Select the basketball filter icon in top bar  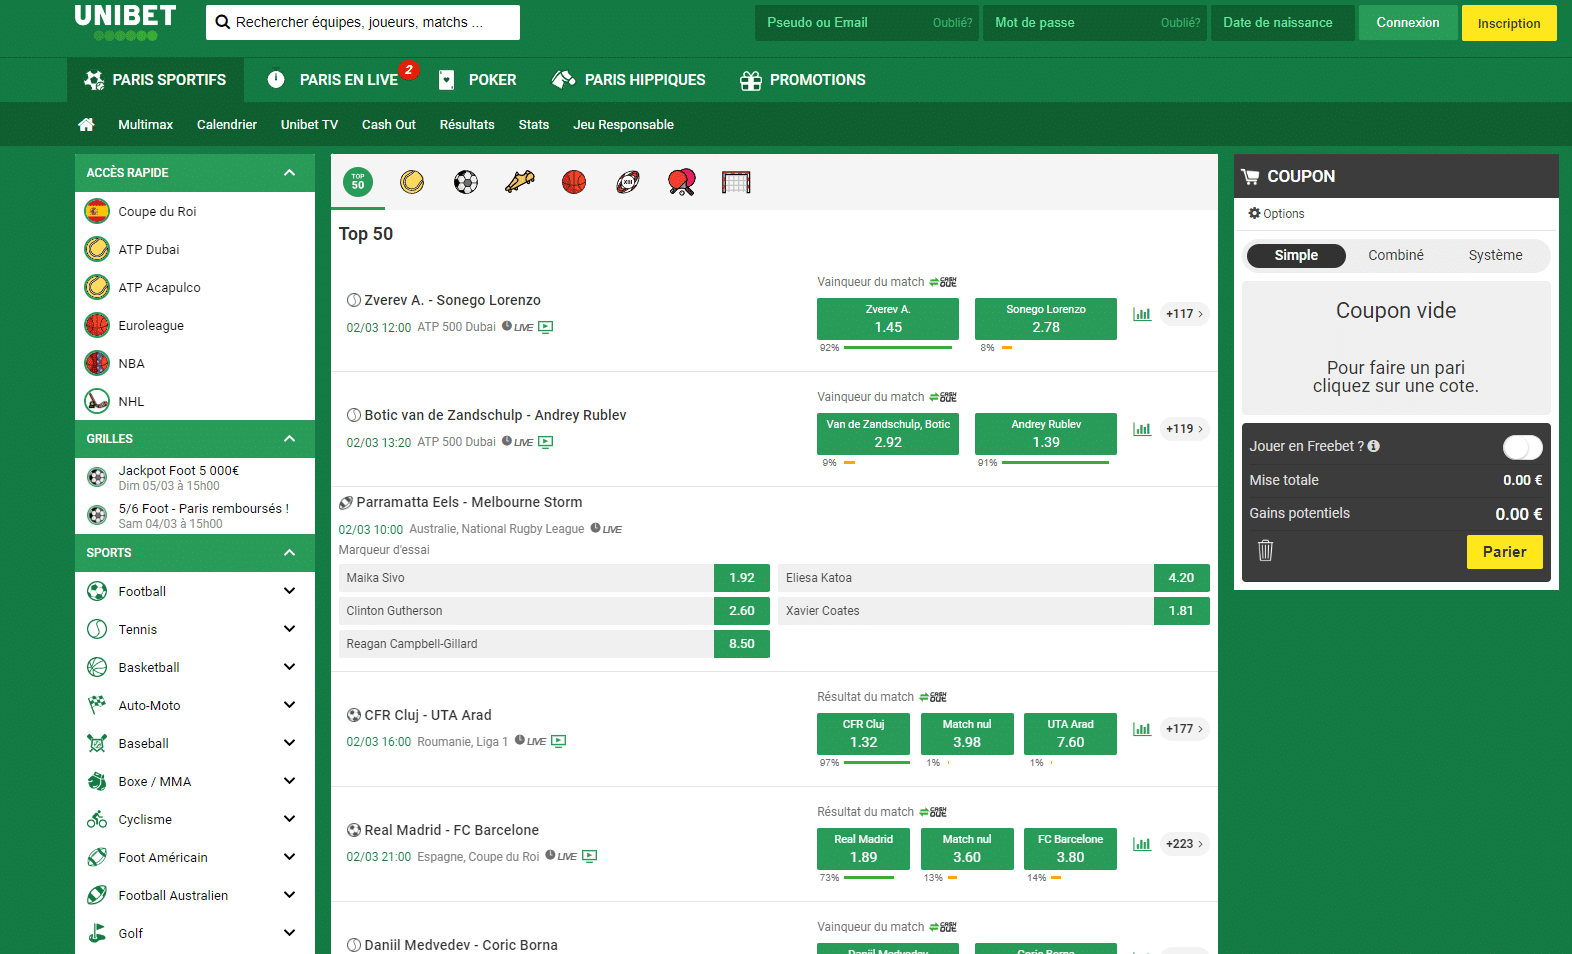click(x=574, y=182)
